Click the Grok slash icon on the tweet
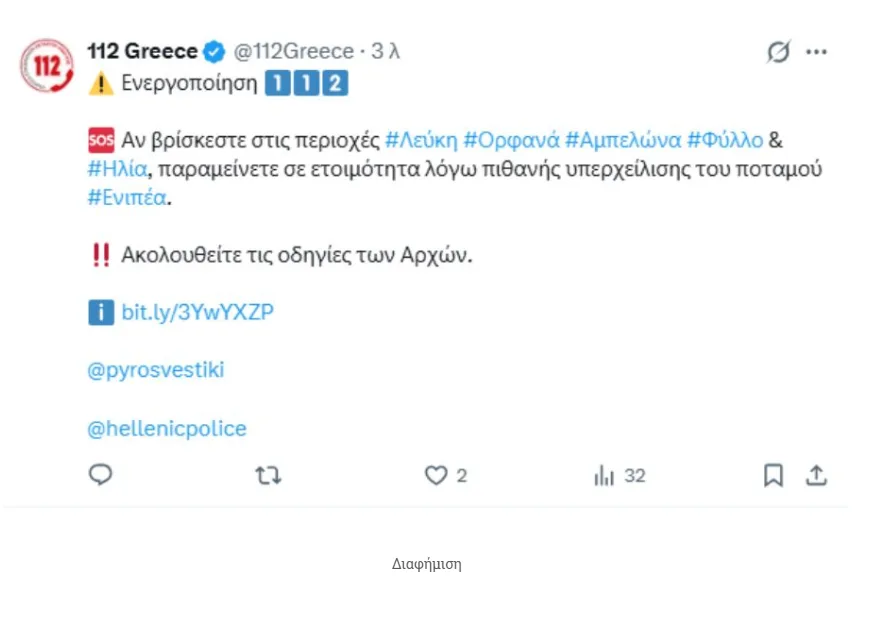 click(x=781, y=51)
